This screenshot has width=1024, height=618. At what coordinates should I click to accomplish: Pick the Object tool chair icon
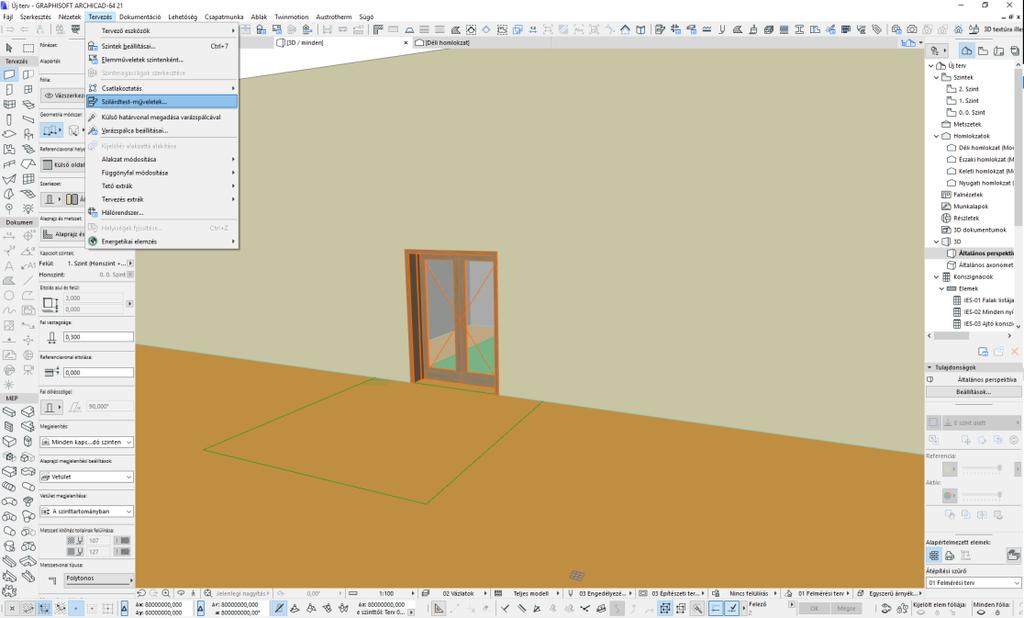pyautogui.click(x=28, y=134)
